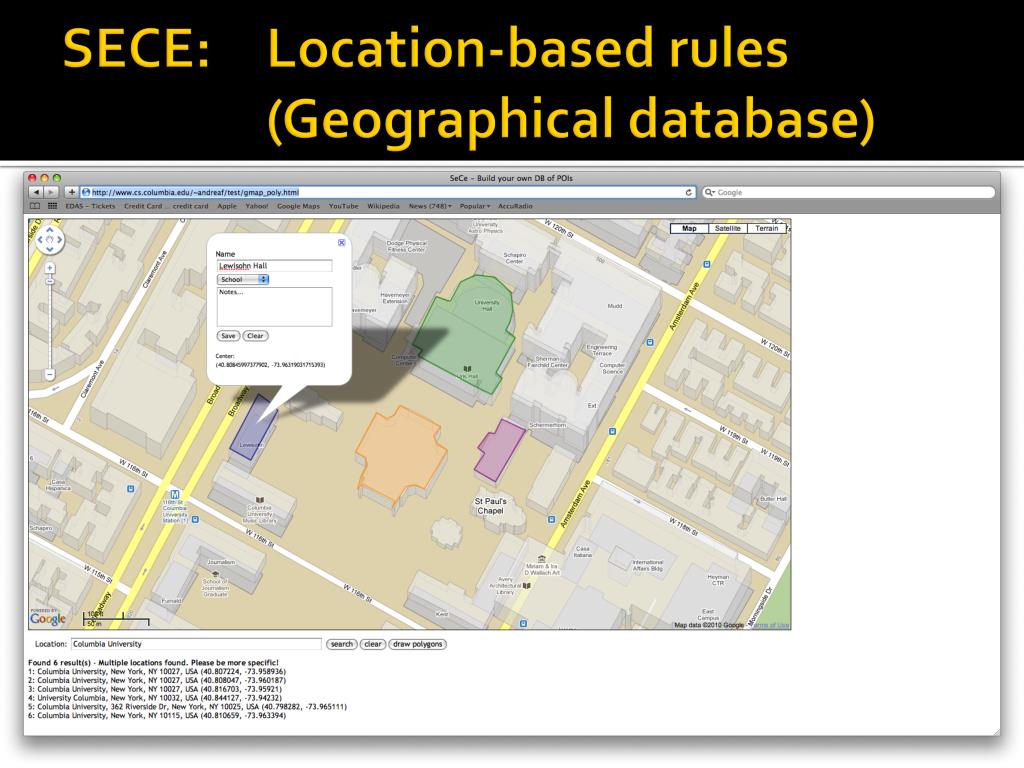This screenshot has height=768, width=1024.
Task: Click the Music Library book icon
Action: pyautogui.click(x=260, y=500)
